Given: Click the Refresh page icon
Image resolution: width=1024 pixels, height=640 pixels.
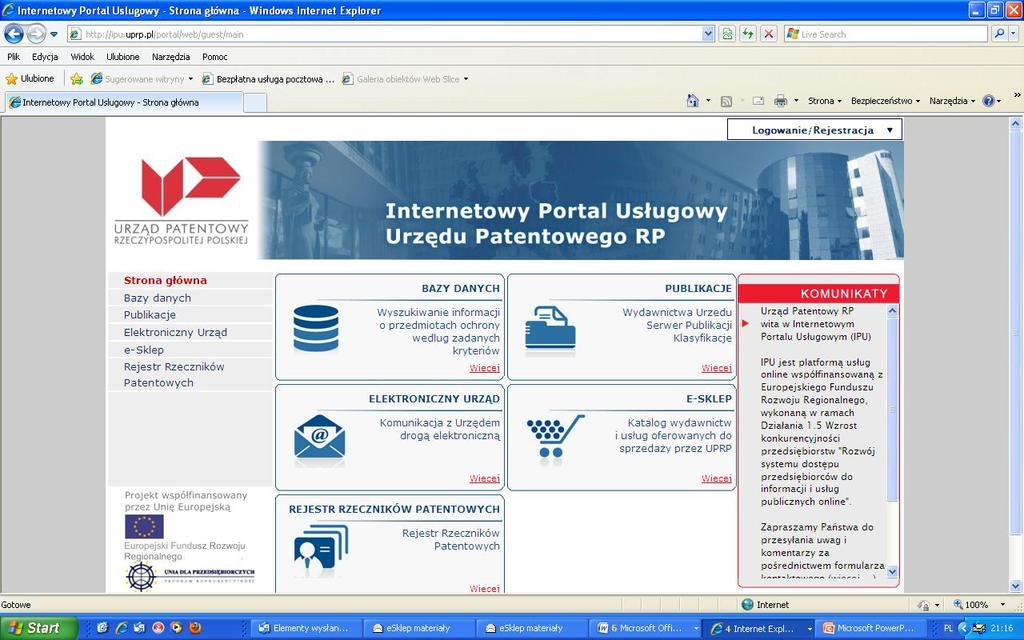Looking at the screenshot, I should pos(748,34).
